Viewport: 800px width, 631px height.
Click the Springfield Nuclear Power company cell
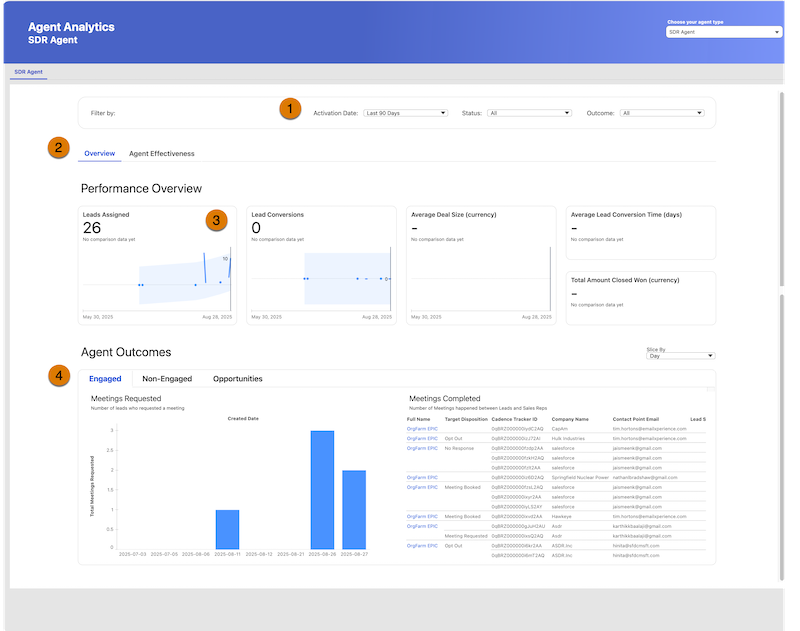[580, 477]
